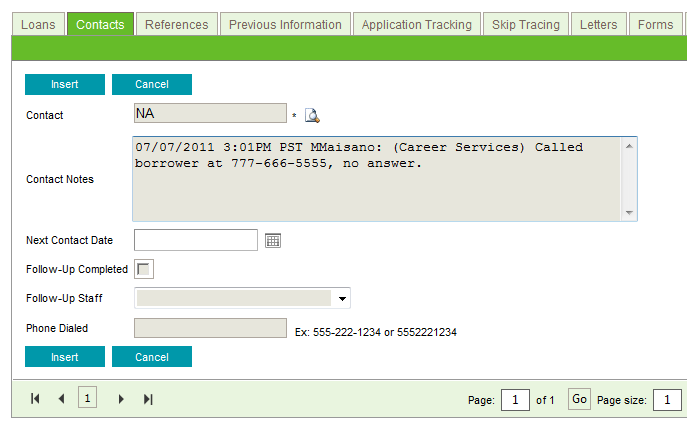Toggle the Follow-Up Completed checkbox
687x422 pixels.
pyautogui.click(x=144, y=269)
